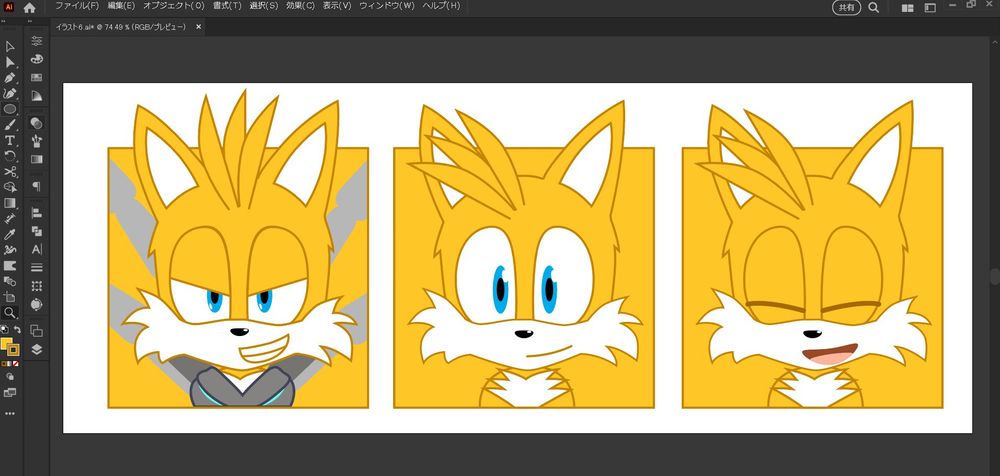Open the Arrange Documents layout icon
This screenshot has width=1000, height=476.
tap(907, 8)
